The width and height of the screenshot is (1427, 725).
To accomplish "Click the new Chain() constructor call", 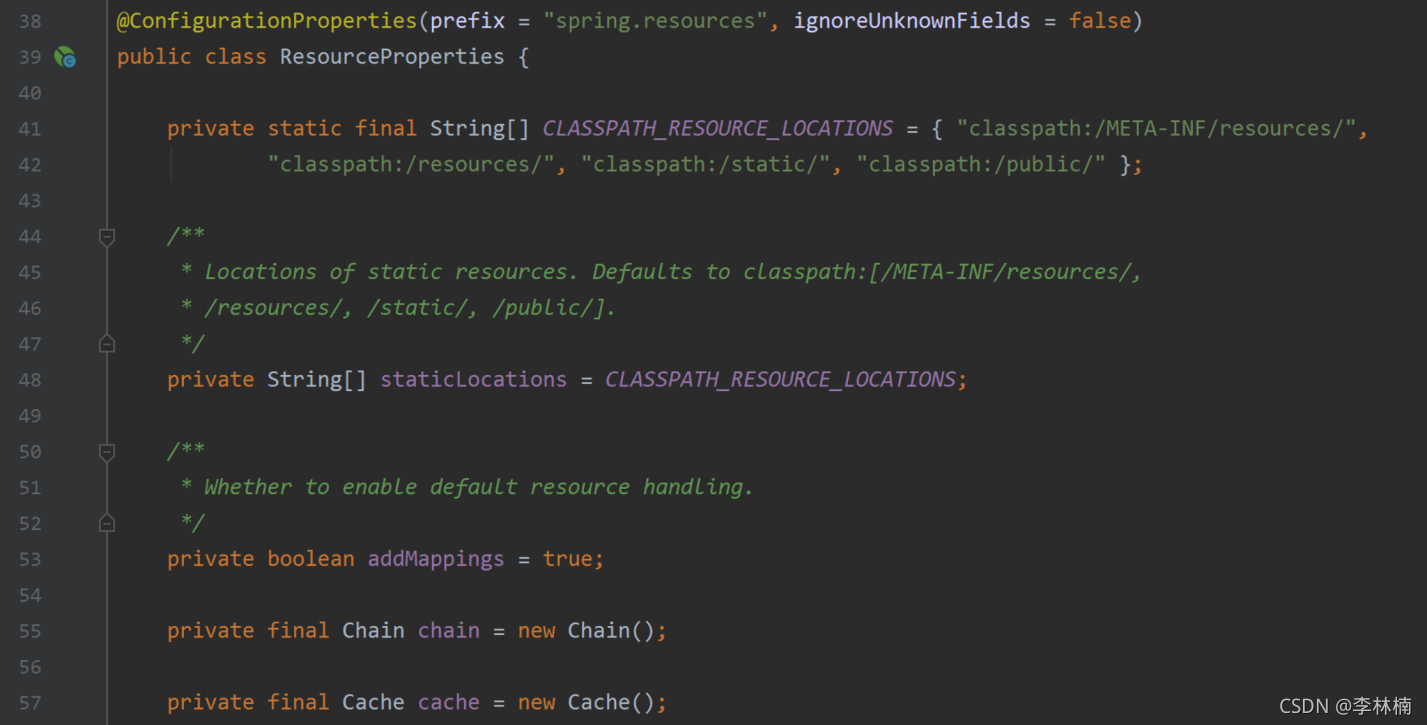I will tap(586, 631).
